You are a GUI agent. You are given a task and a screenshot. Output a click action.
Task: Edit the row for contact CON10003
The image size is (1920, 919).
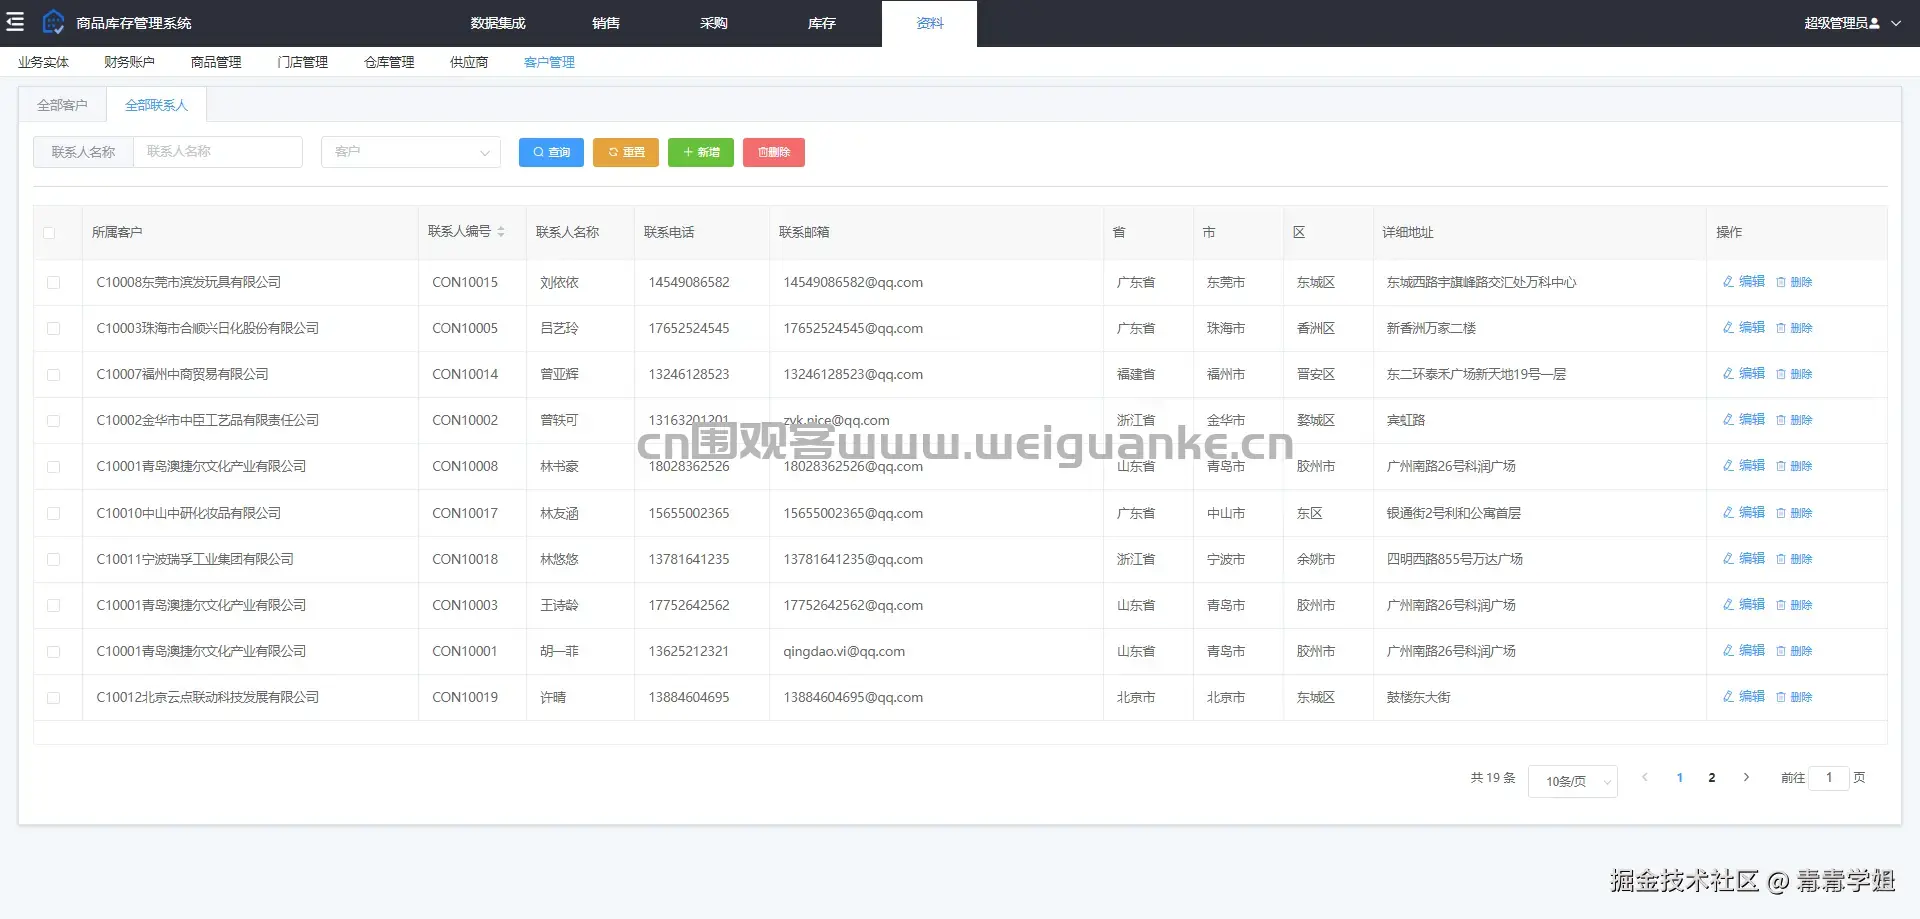click(x=1744, y=605)
